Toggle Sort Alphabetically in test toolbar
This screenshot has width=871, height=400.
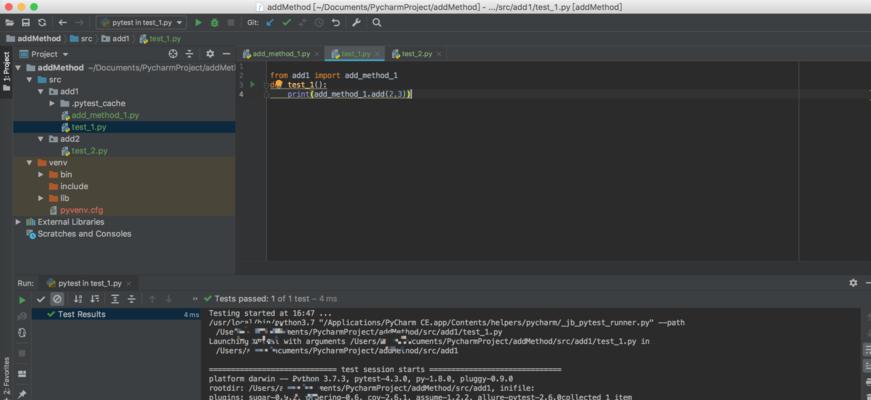[x=78, y=299]
